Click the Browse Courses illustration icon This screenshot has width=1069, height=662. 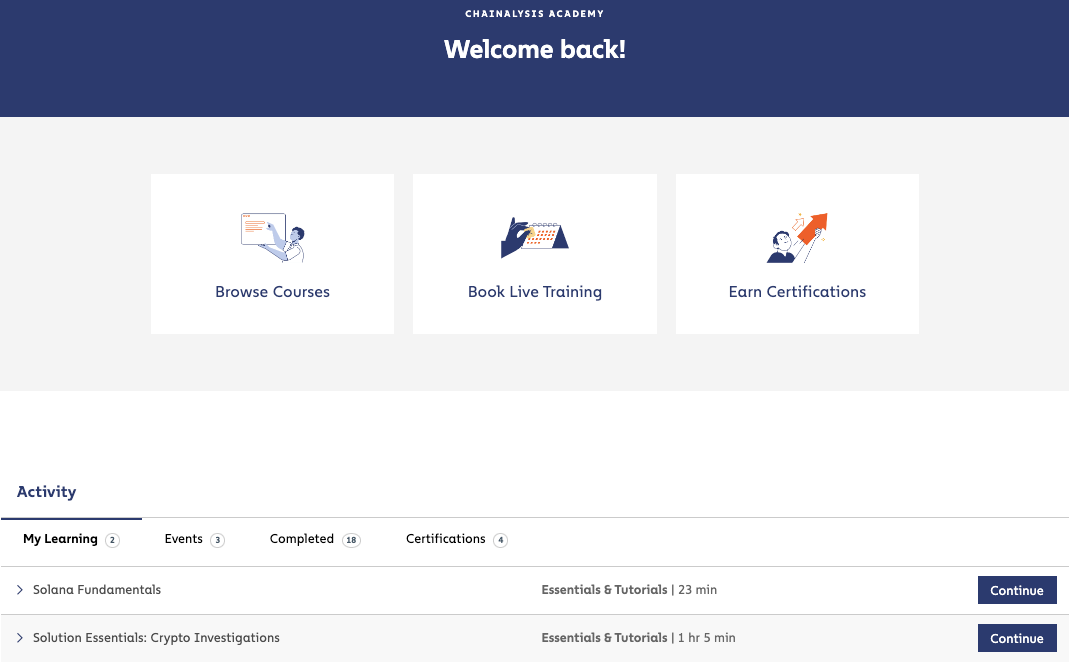[x=273, y=237]
